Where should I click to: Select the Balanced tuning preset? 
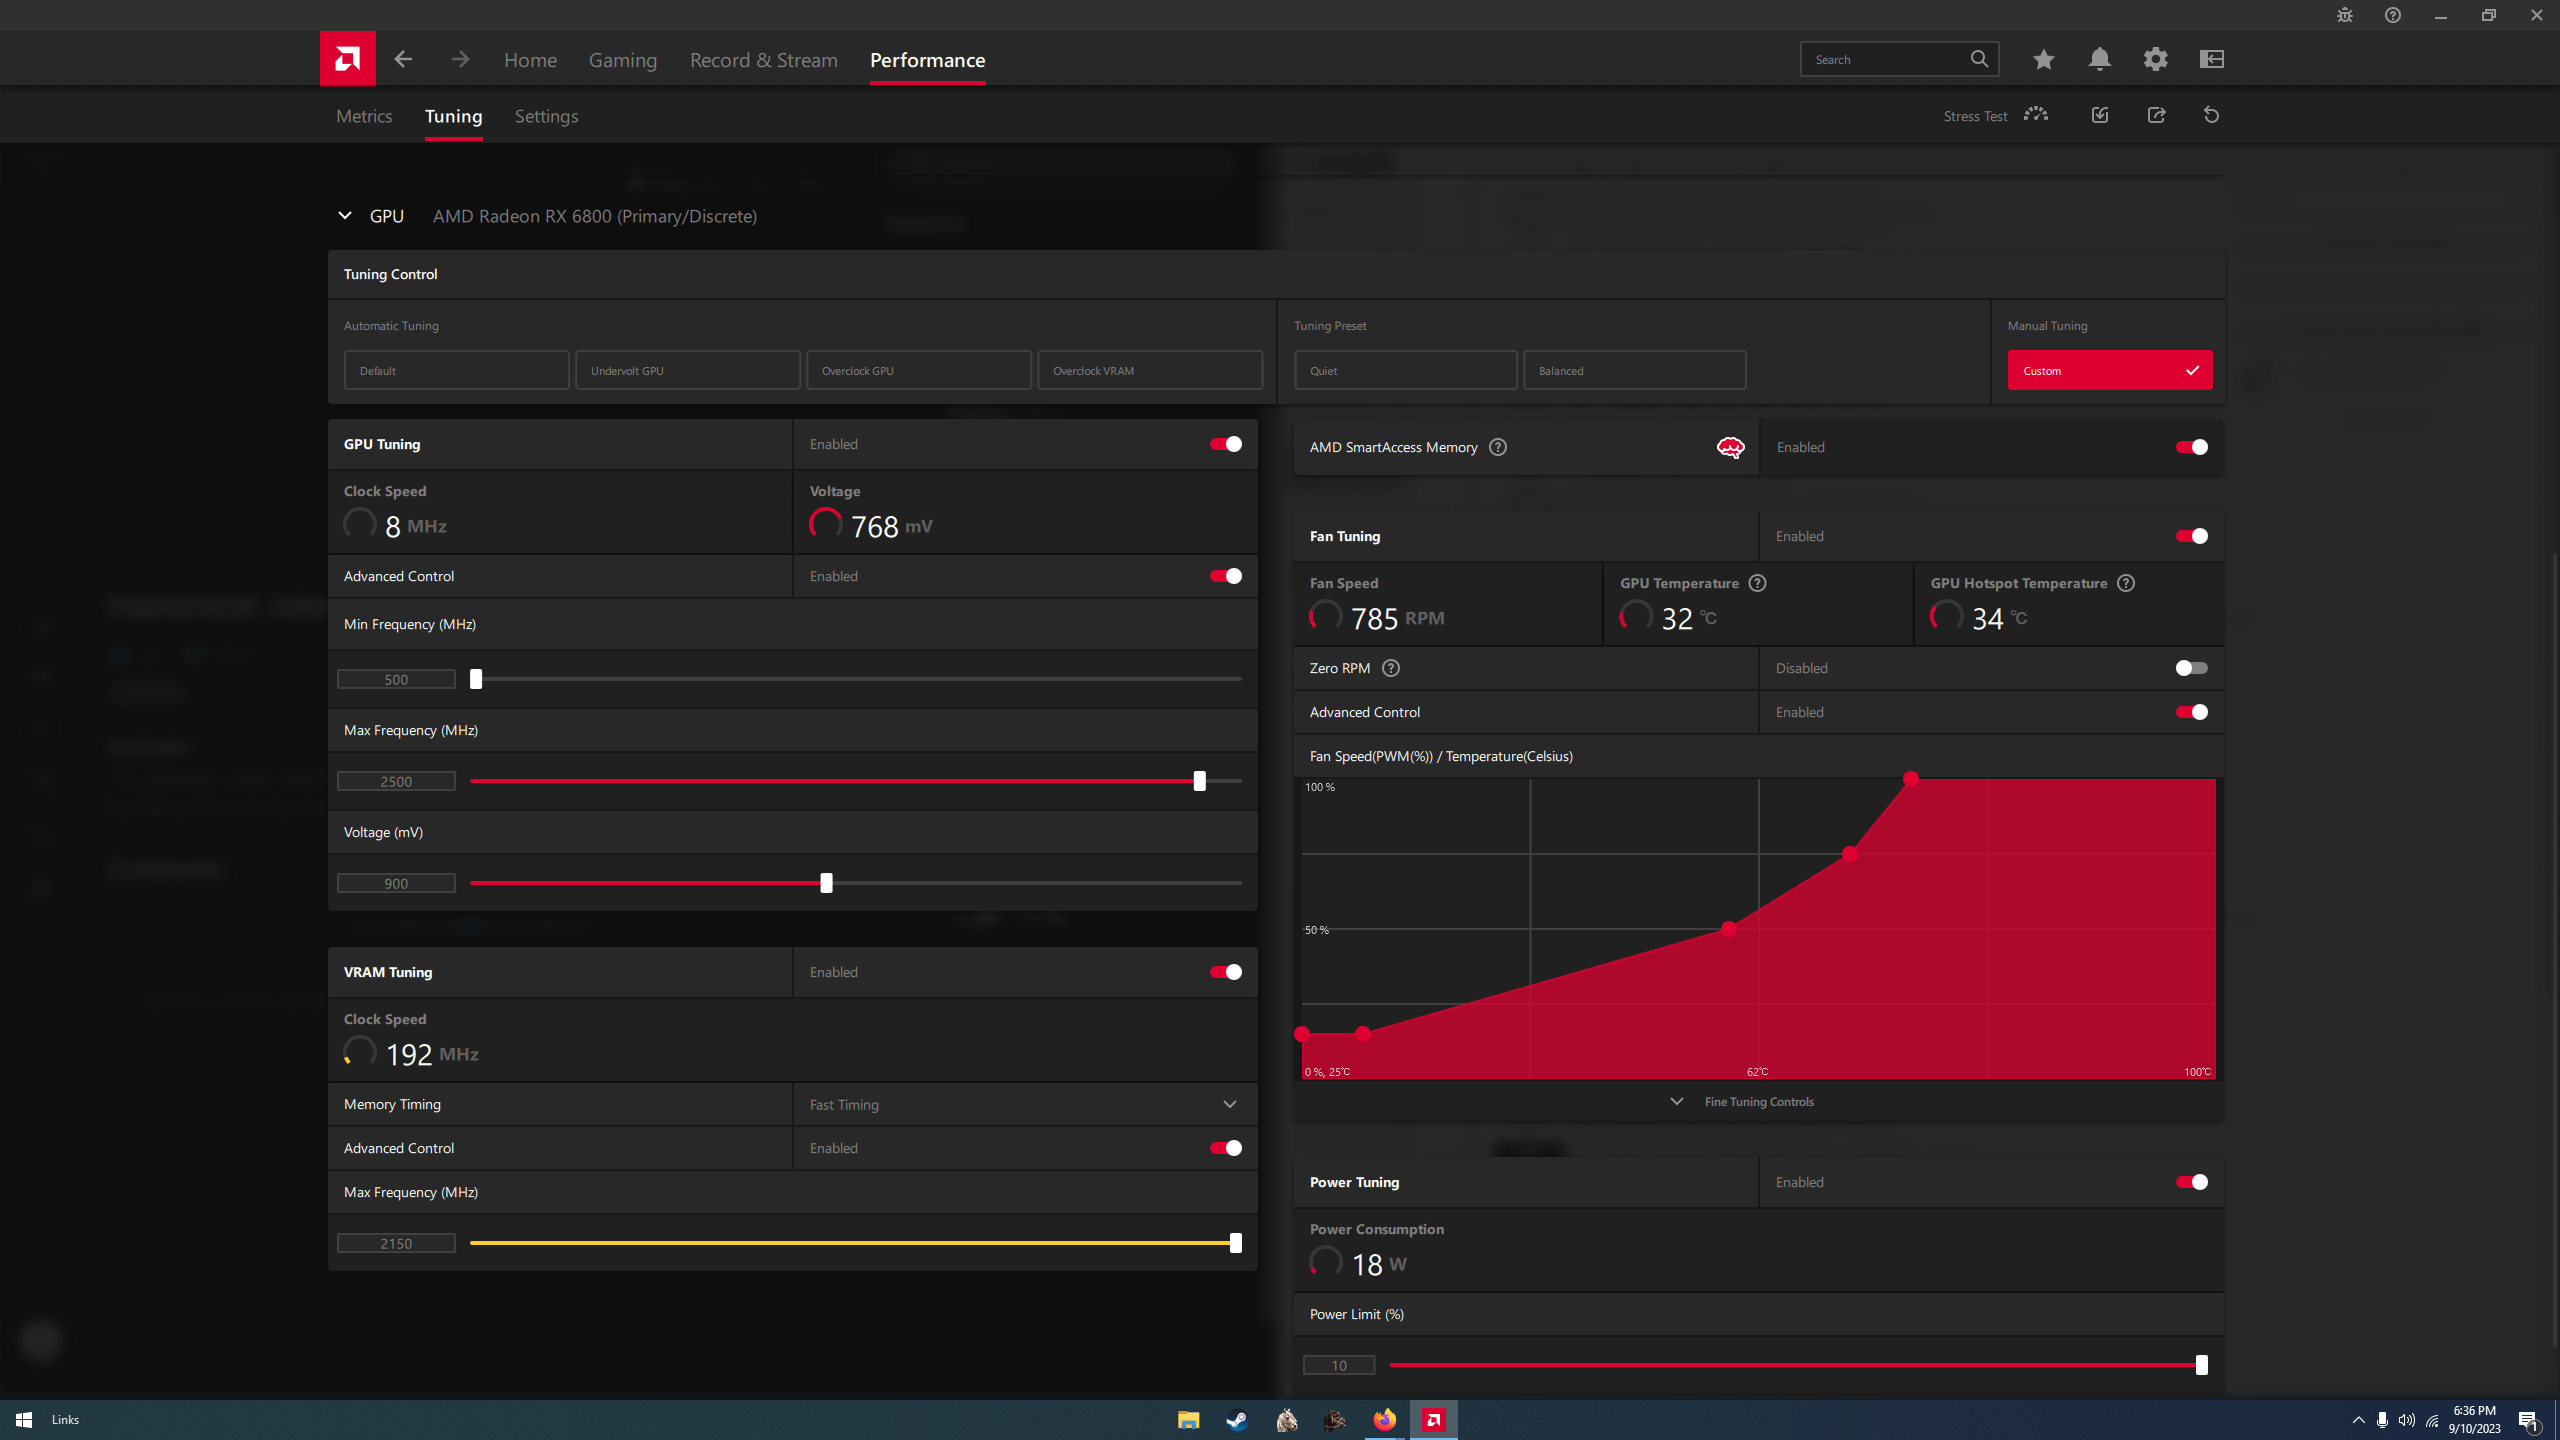pos(1635,370)
